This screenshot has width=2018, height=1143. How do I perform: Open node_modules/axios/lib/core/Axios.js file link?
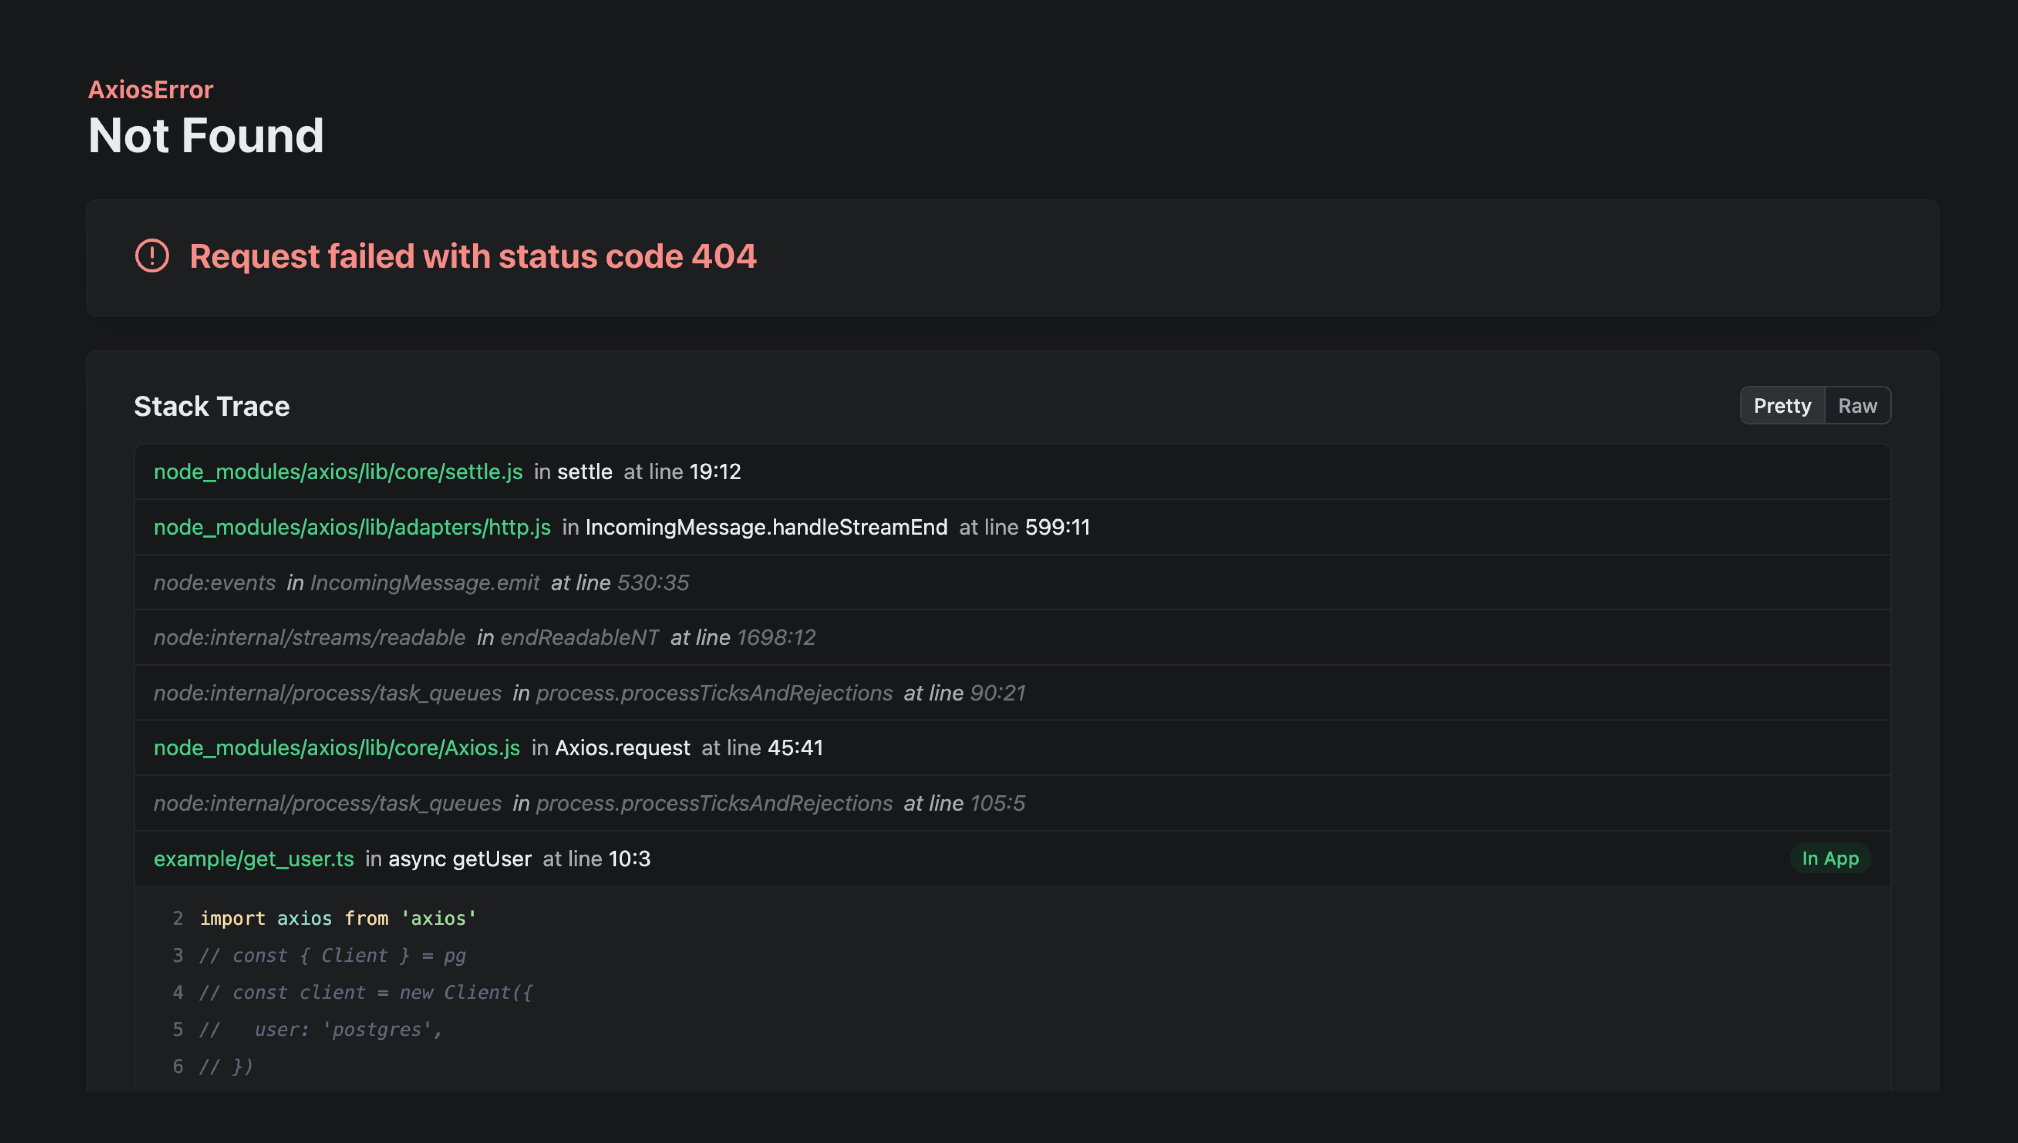point(337,748)
